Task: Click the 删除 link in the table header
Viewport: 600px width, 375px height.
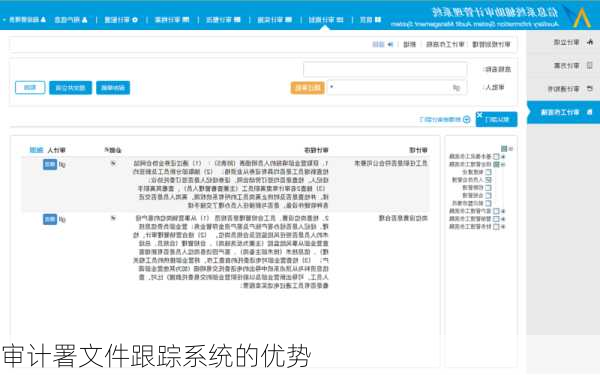Action: (x=37, y=150)
